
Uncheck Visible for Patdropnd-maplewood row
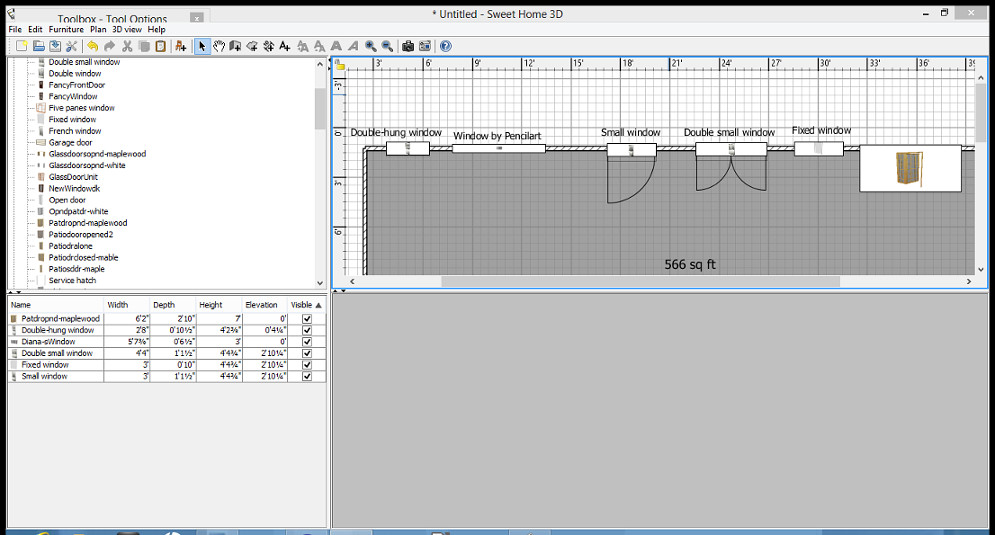[x=307, y=319]
